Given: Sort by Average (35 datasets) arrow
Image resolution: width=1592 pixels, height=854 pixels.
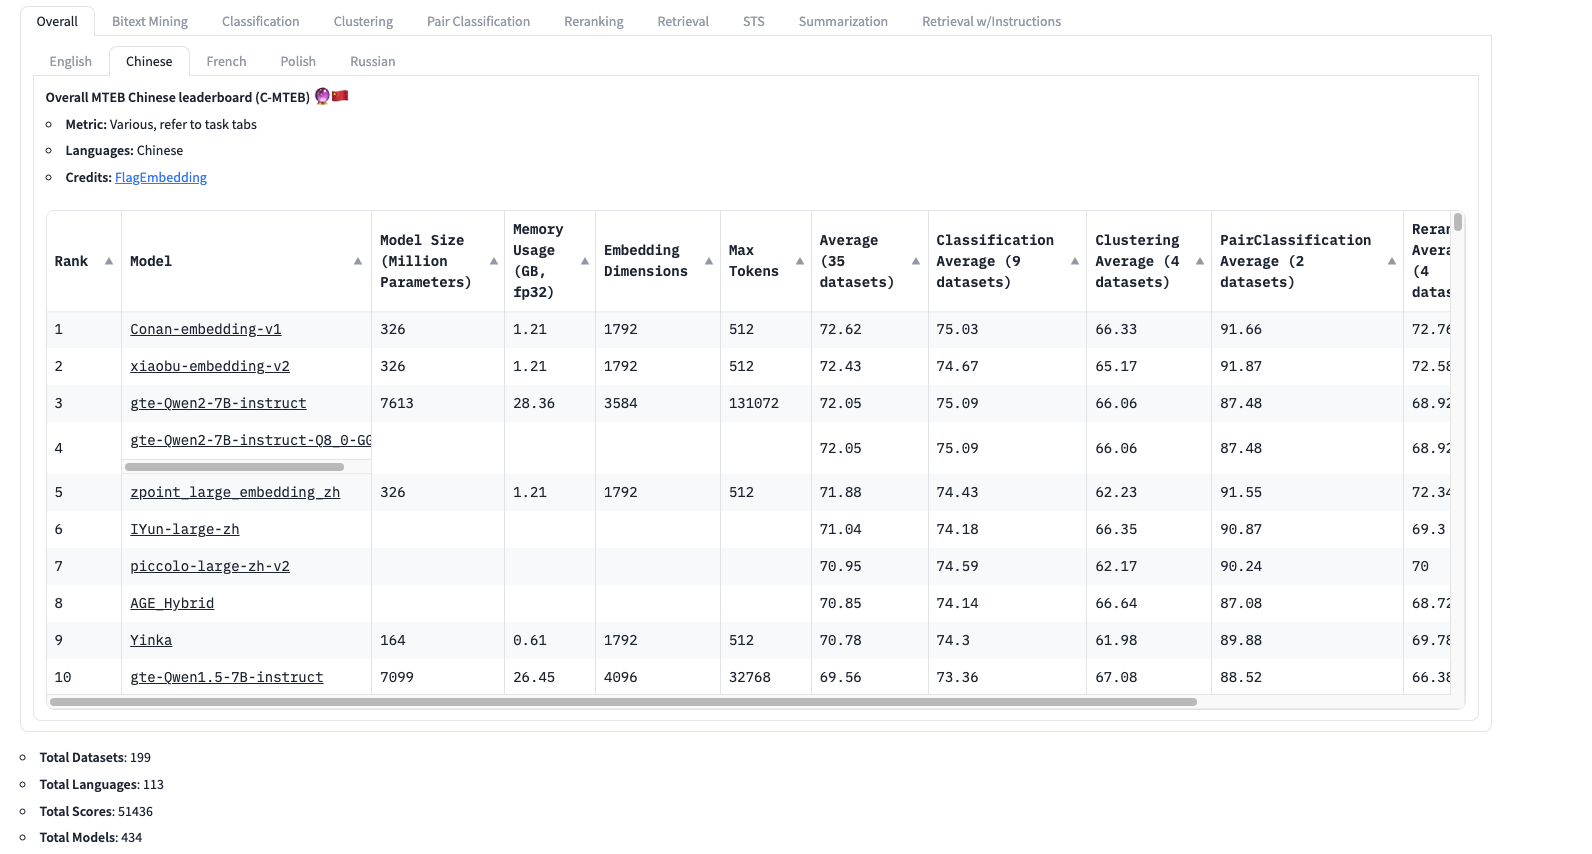Looking at the screenshot, I should coord(916,261).
